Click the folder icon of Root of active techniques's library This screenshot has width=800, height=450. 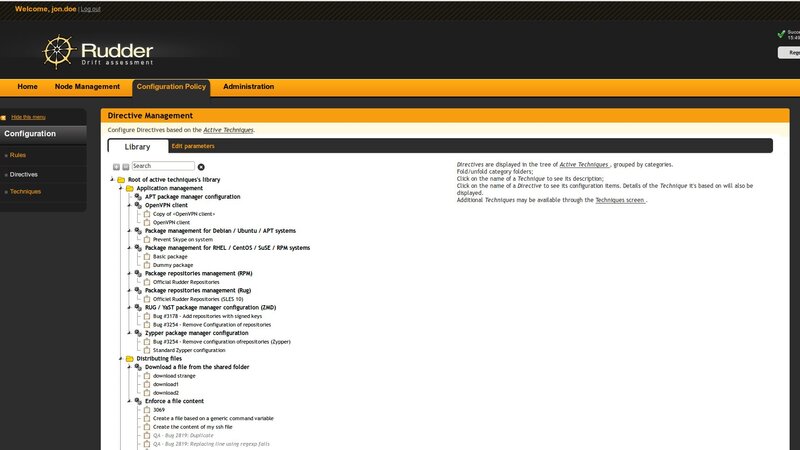(x=121, y=180)
